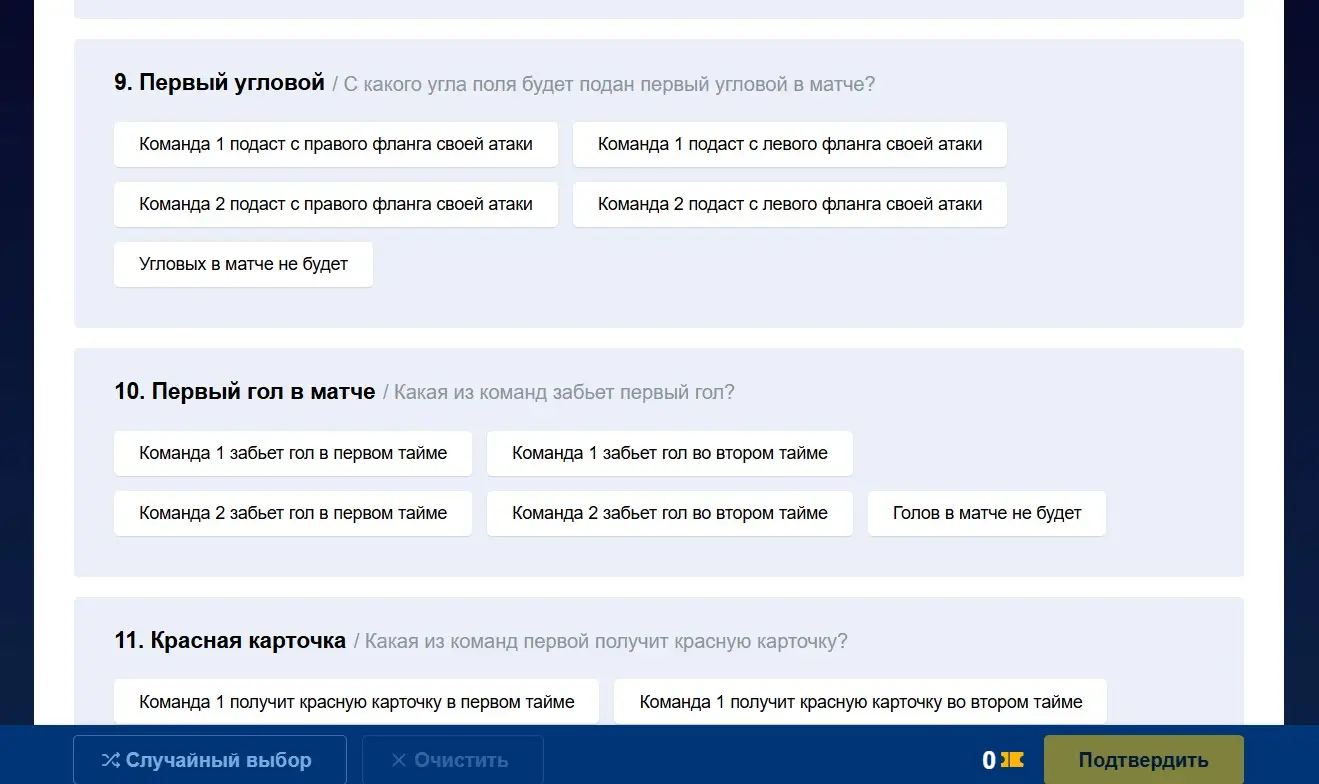Click the '11. Красная карточка' heading
1319x784 pixels.
(230, 640)
